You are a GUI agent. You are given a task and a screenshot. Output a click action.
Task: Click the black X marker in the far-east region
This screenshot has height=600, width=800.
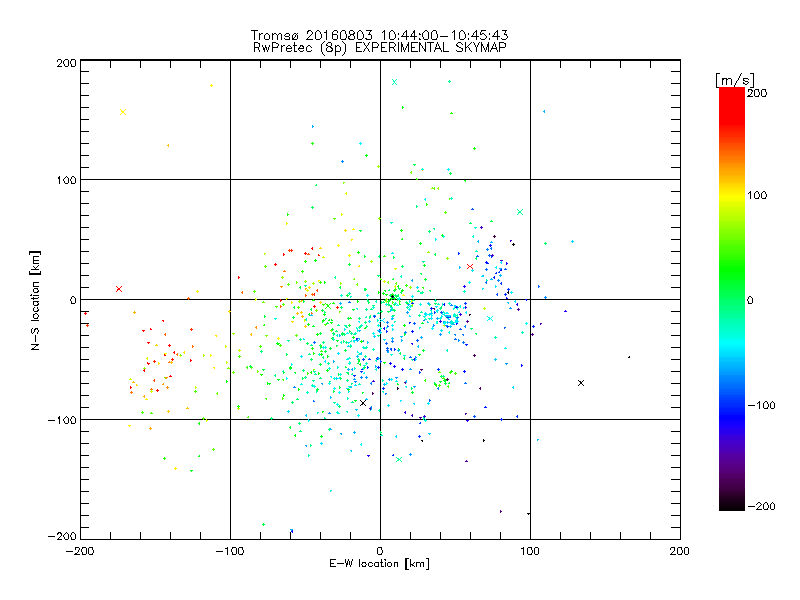[x=581, y=383]
